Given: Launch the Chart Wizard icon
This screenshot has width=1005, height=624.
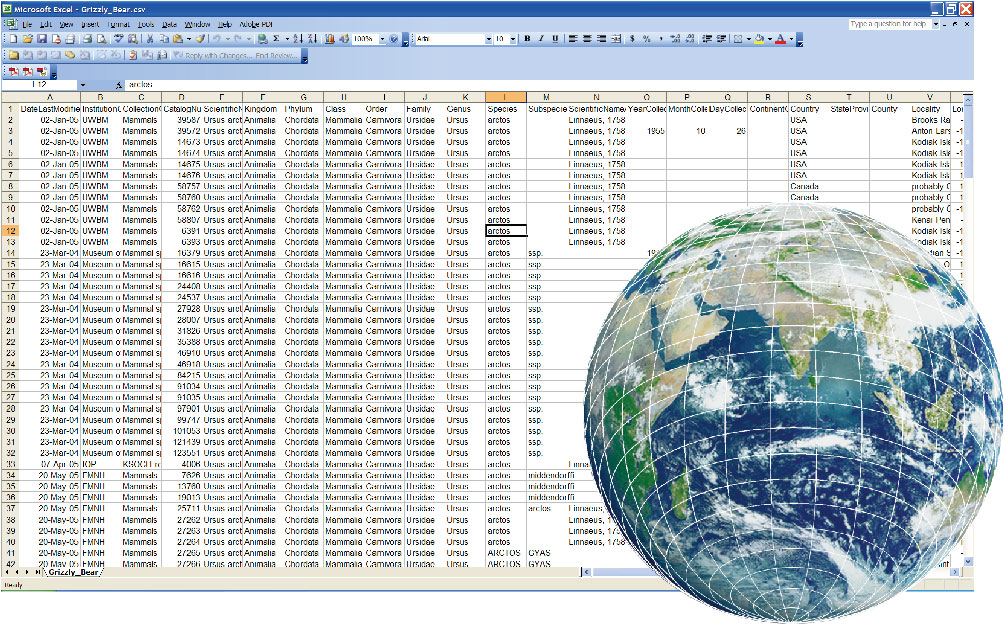Looking at the screenshot, I should (x=329, y=39).
